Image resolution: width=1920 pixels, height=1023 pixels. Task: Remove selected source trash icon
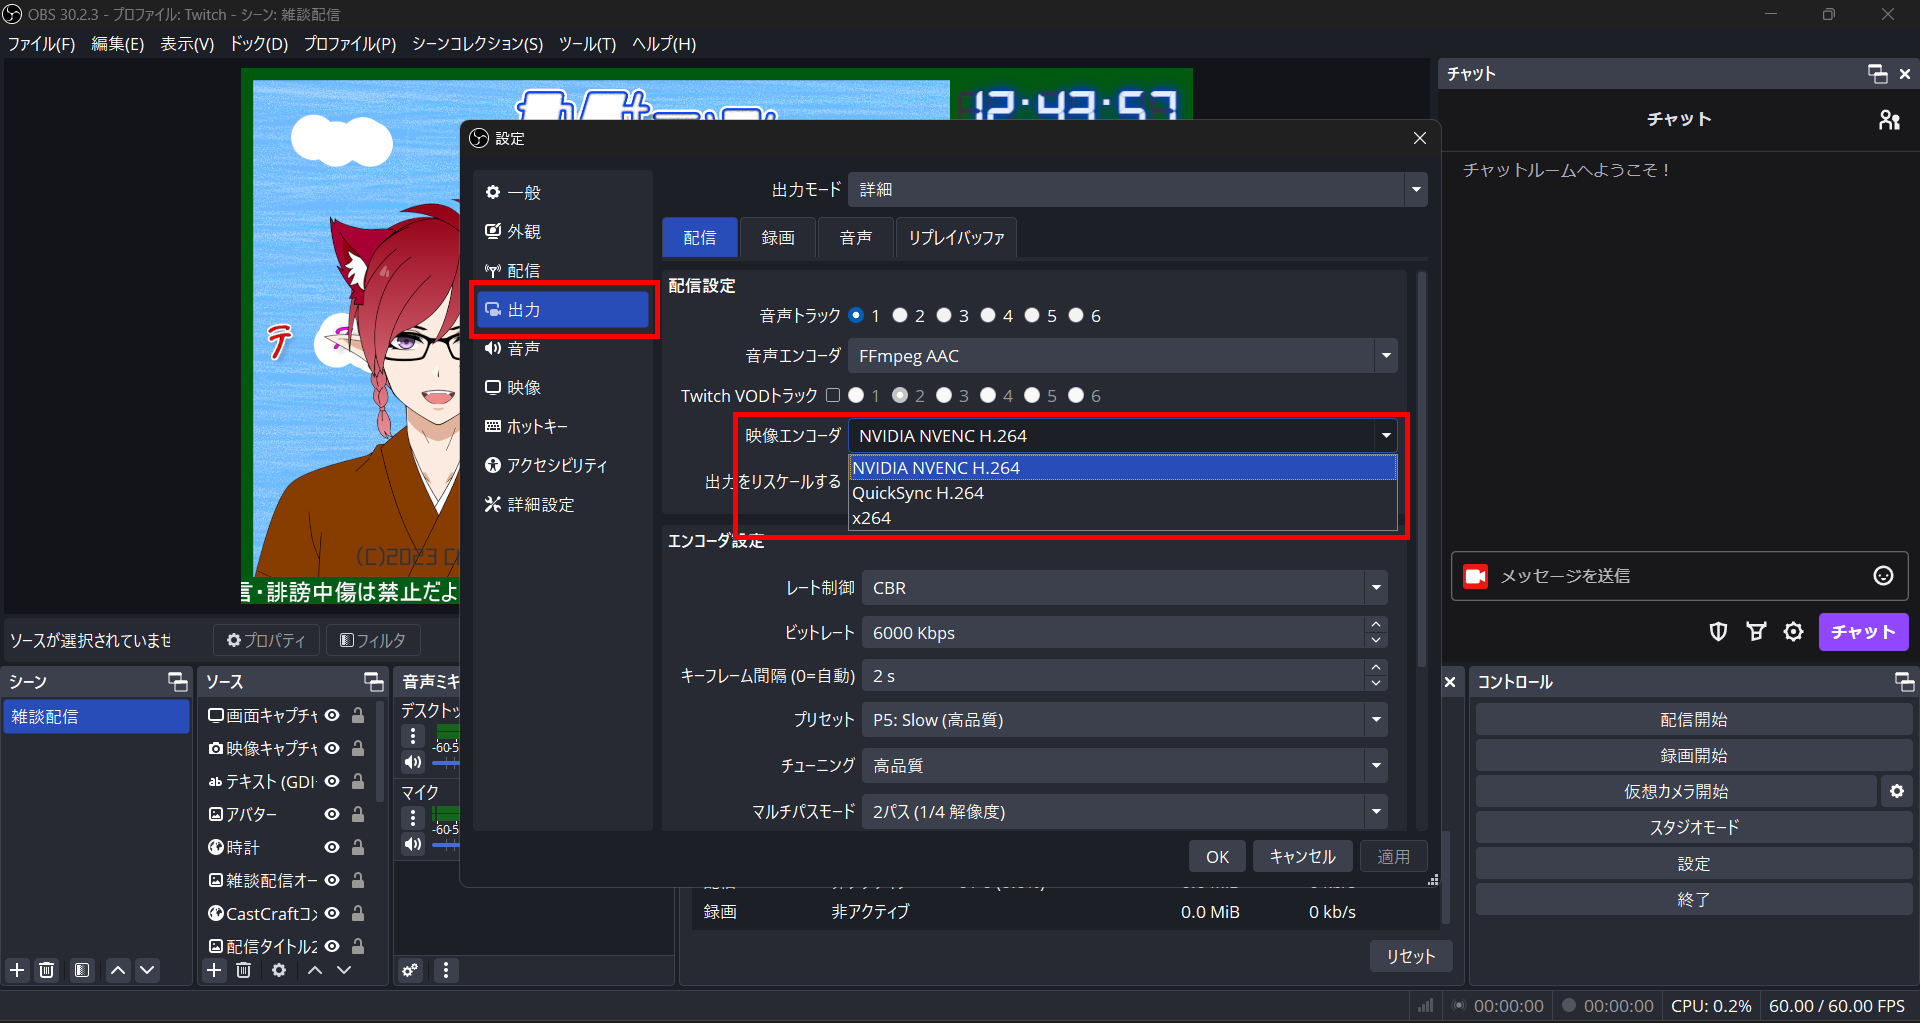point(243,969)
